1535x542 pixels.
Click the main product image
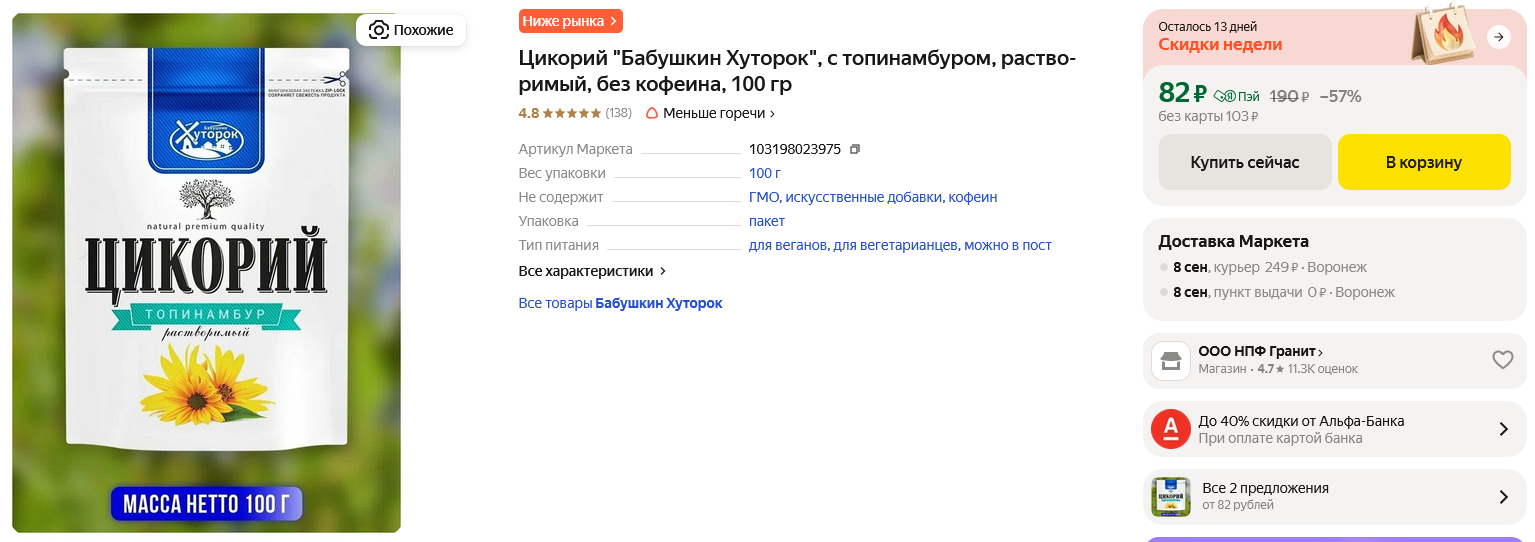206,272
